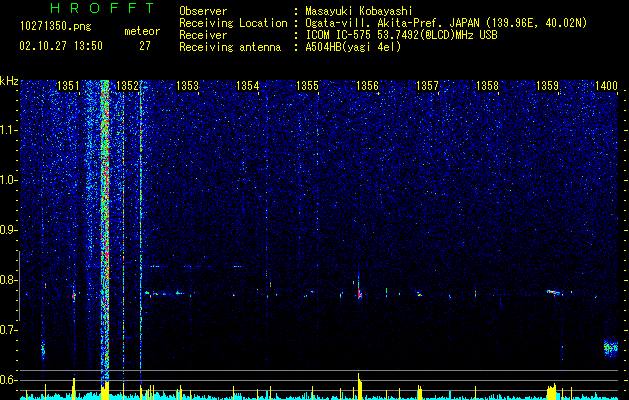
Task: Click the A504HB(yagi 4el) antenna text
Action: tap(353, 47)
